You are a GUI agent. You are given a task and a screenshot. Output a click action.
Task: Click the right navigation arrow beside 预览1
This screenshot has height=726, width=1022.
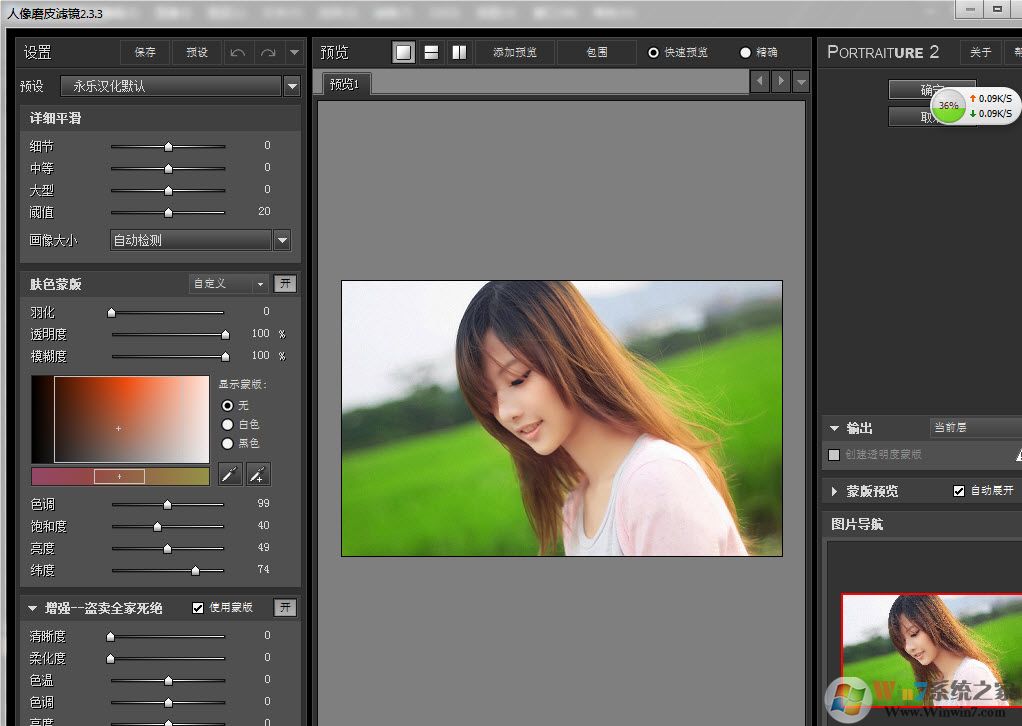781,81
